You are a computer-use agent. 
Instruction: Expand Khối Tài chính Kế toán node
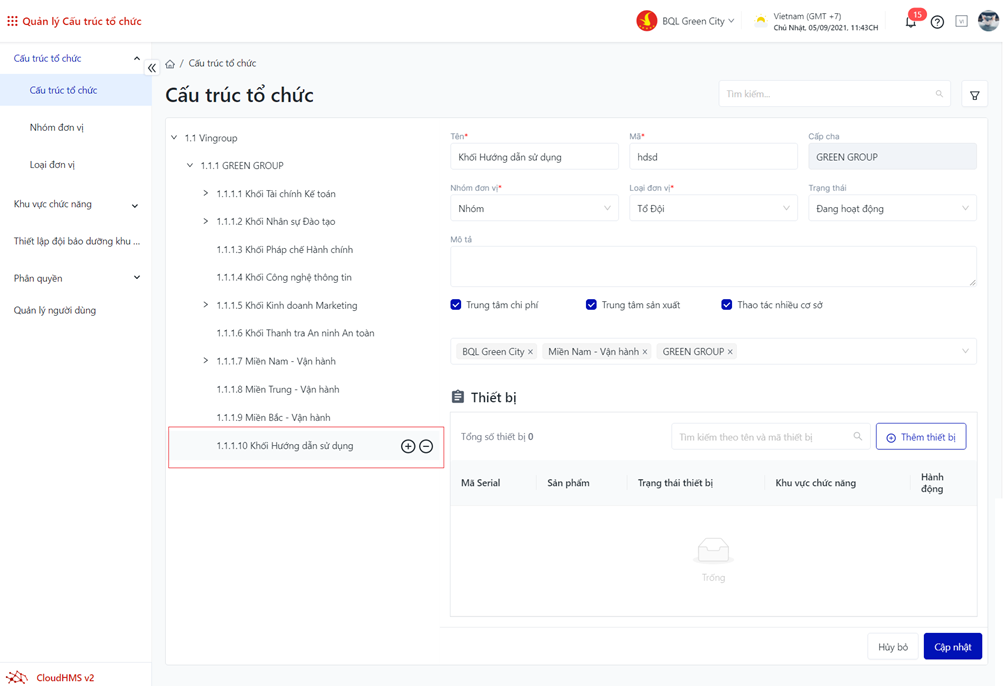click(x=206, y=194)
